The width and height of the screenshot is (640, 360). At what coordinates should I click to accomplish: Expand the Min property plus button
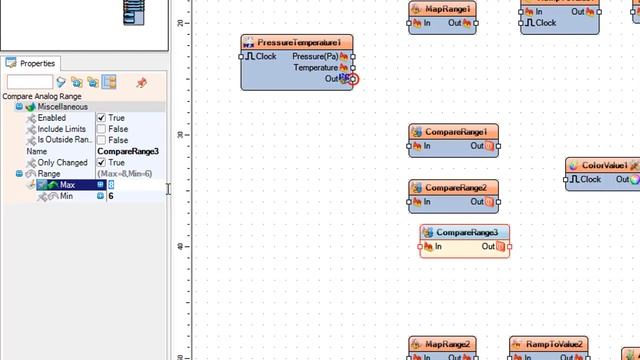tap(100, 196)
